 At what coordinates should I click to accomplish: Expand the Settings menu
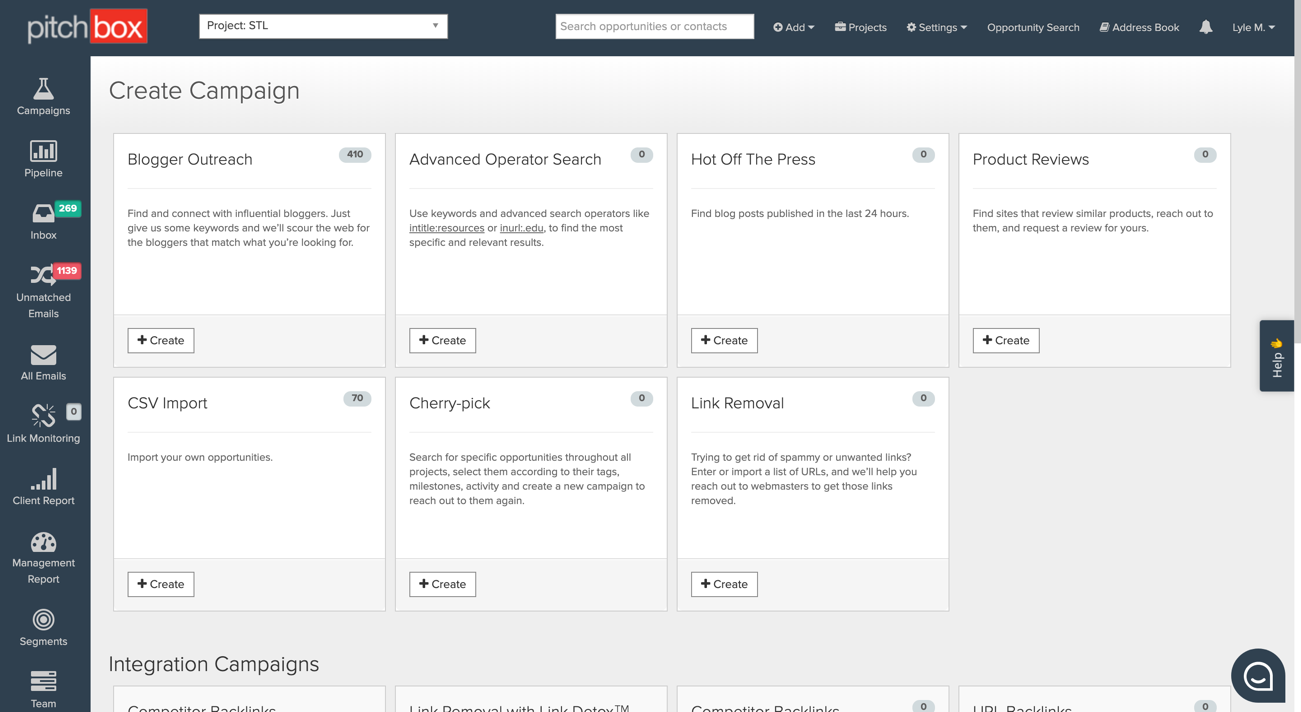pos(937,27)
